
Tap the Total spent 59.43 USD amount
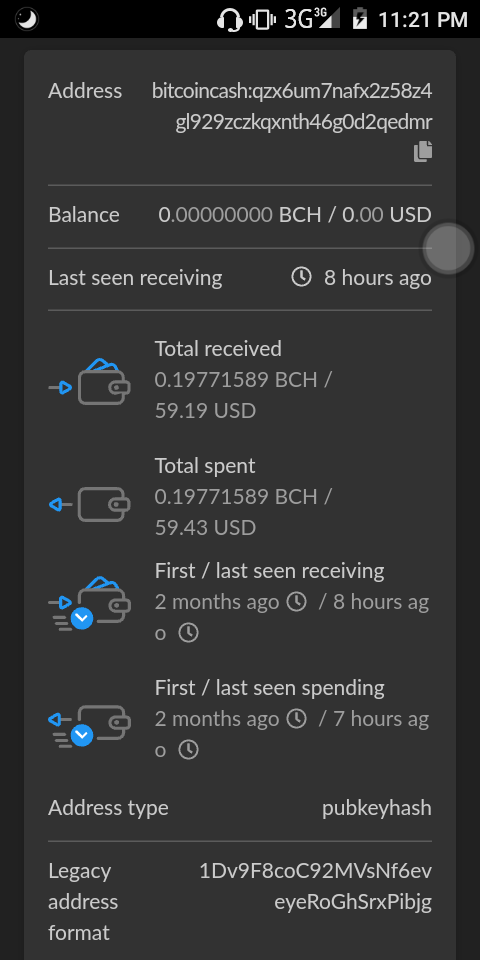click(205, 527)
